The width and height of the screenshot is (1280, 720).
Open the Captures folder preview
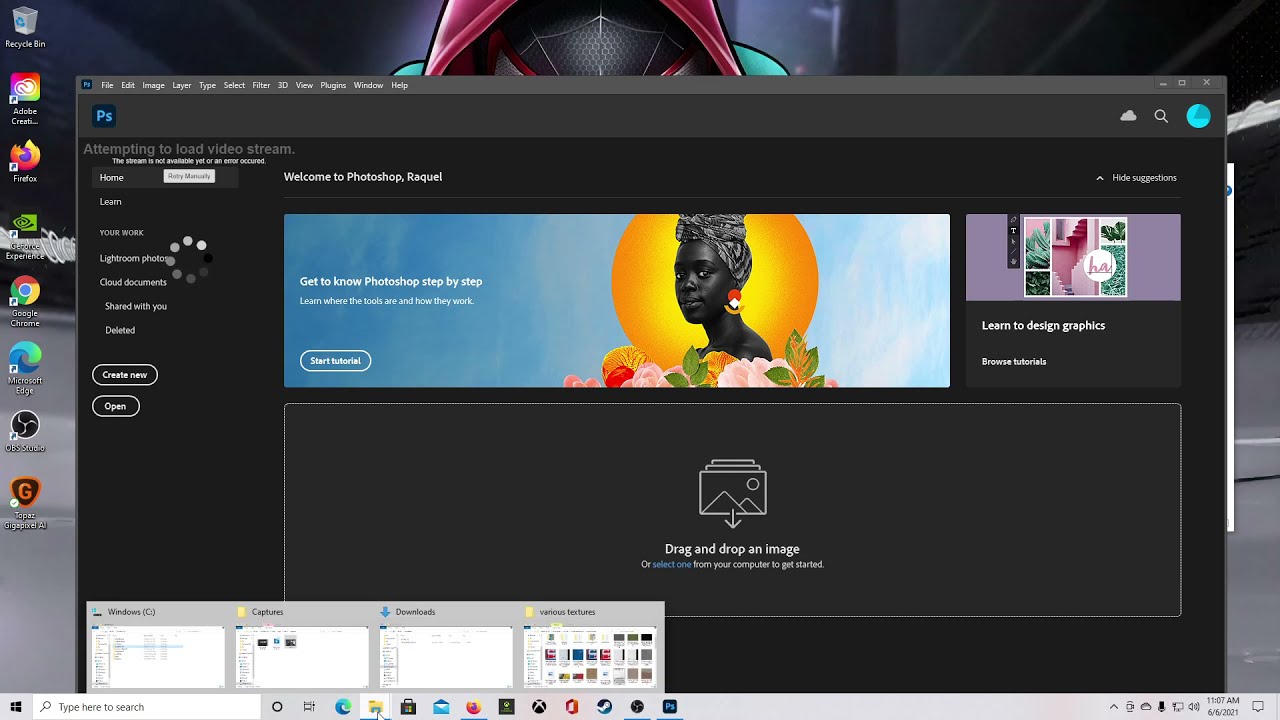[302, 656]
